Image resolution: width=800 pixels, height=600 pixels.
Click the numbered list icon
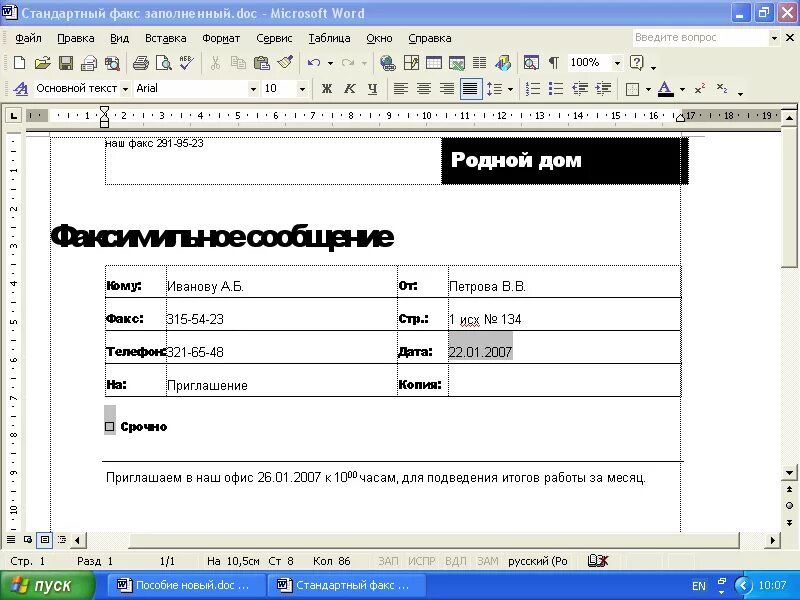click(533, 89)
